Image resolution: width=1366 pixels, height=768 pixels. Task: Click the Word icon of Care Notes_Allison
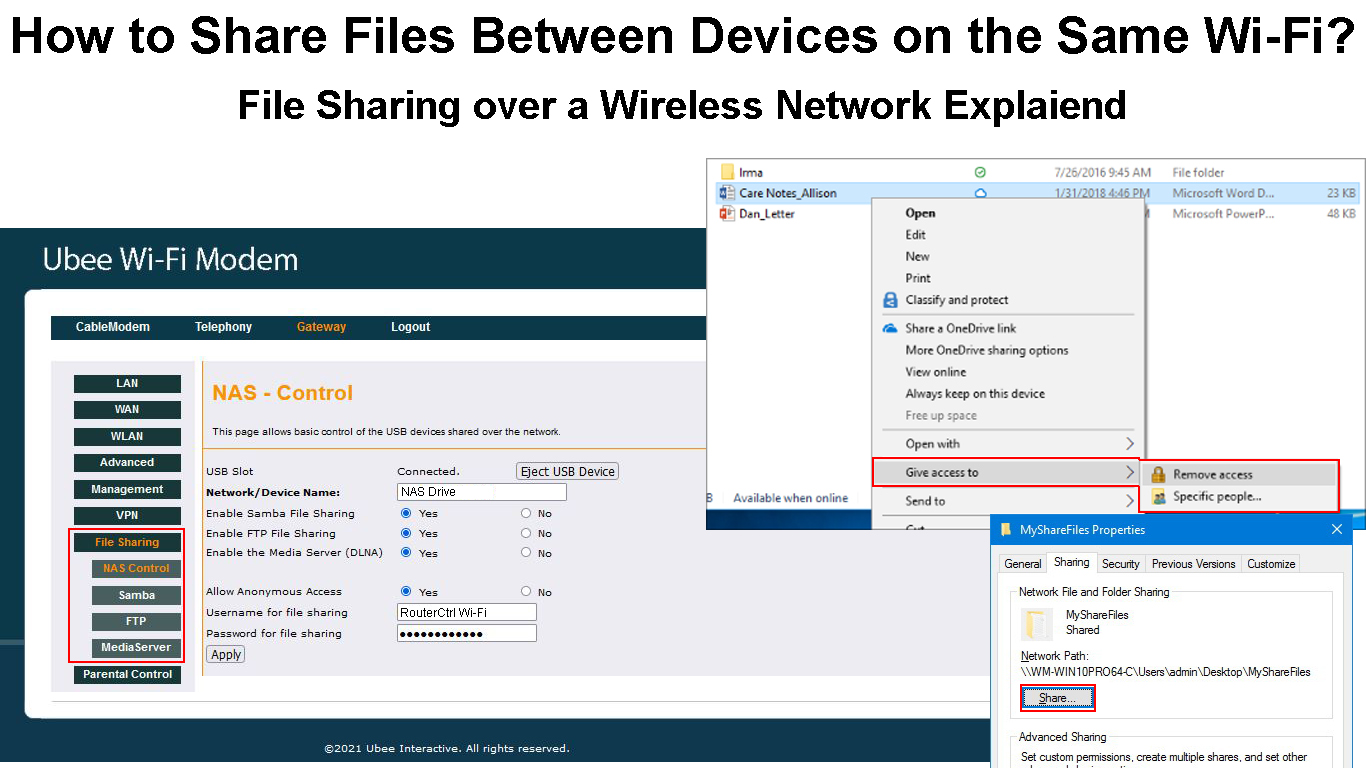[x=727, y=193]
